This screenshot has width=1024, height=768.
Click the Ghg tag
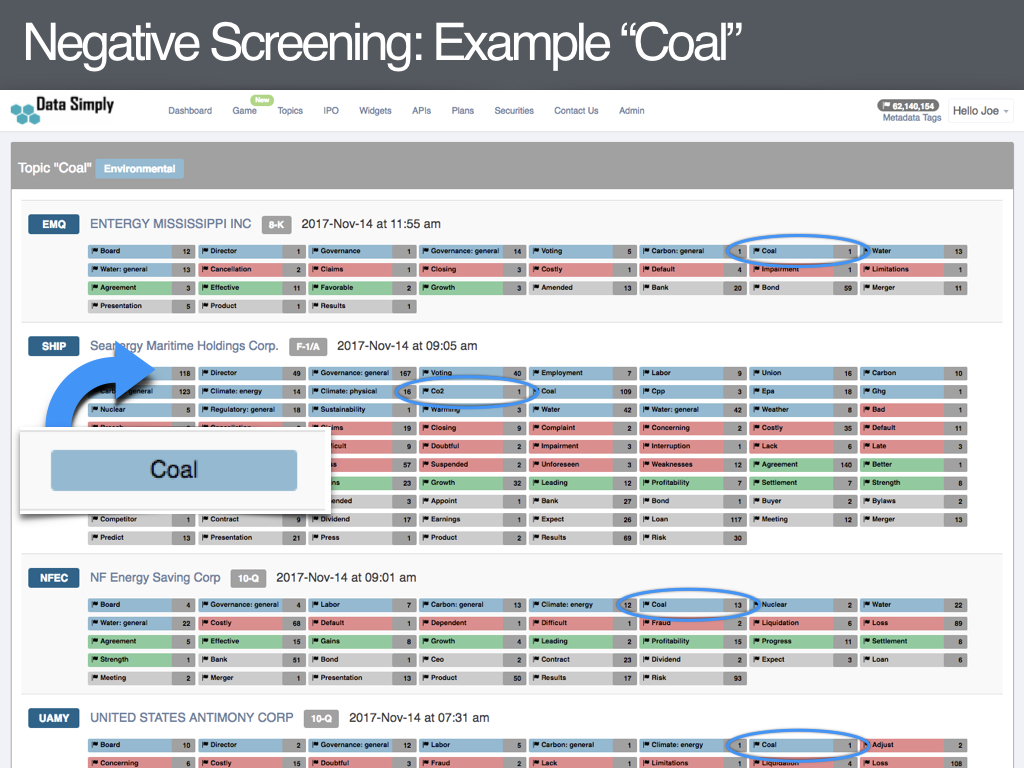914,391
